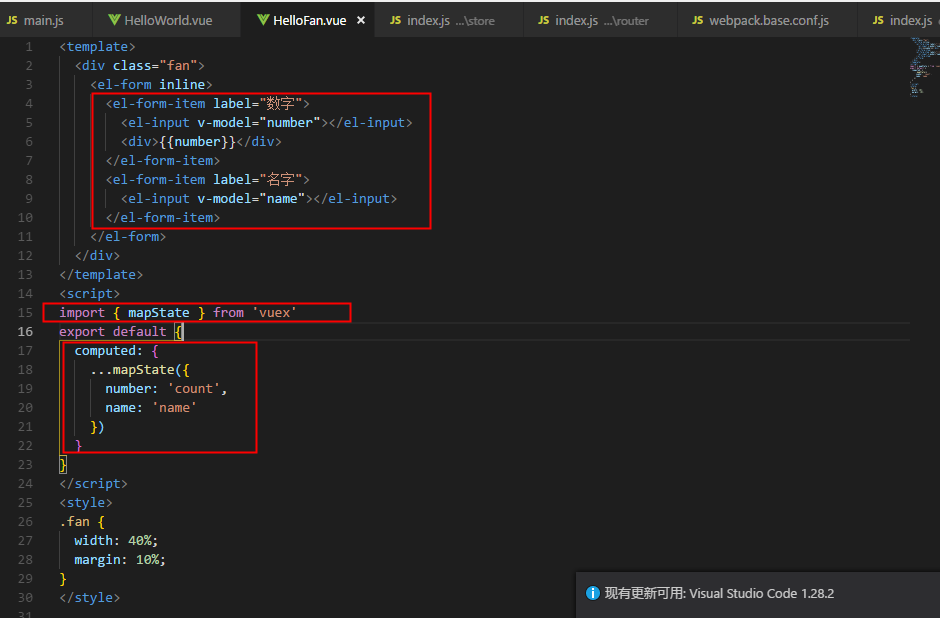Click the {{number}} interpolation
This screenshot has width=940, height=618.
[197, 141]
